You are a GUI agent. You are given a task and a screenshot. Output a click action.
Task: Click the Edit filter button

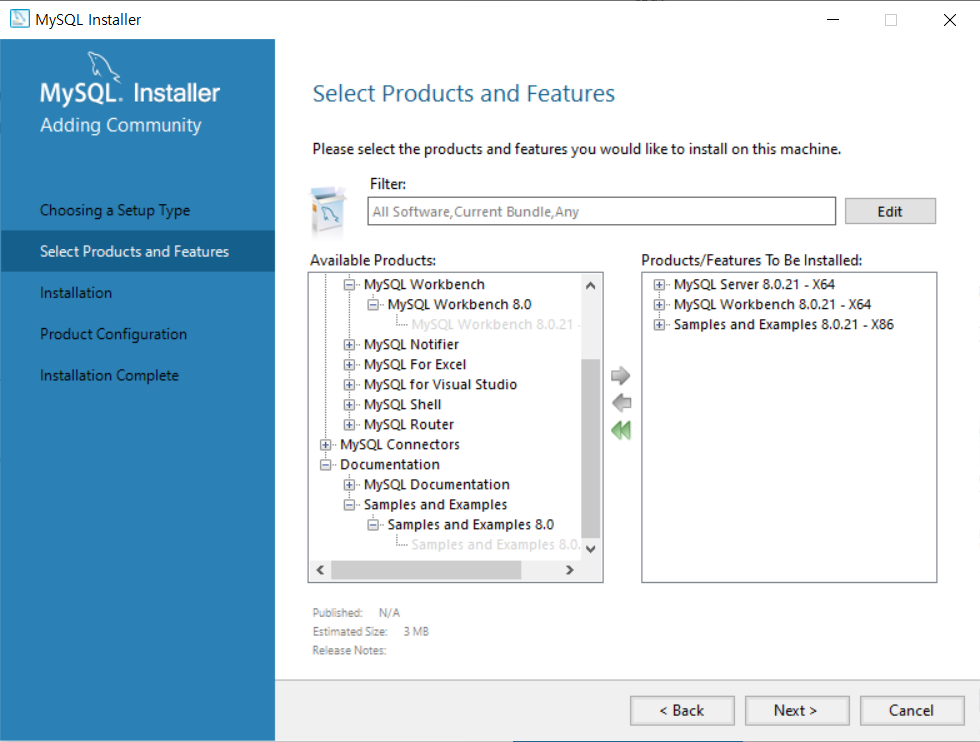pyautogui.click(x=890, y=211)
